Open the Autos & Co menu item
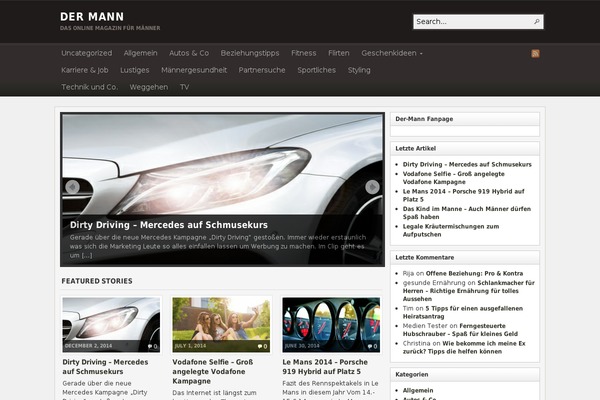This screenshot has height=400, width=600. pyautogui.click(x=189, y=53)
